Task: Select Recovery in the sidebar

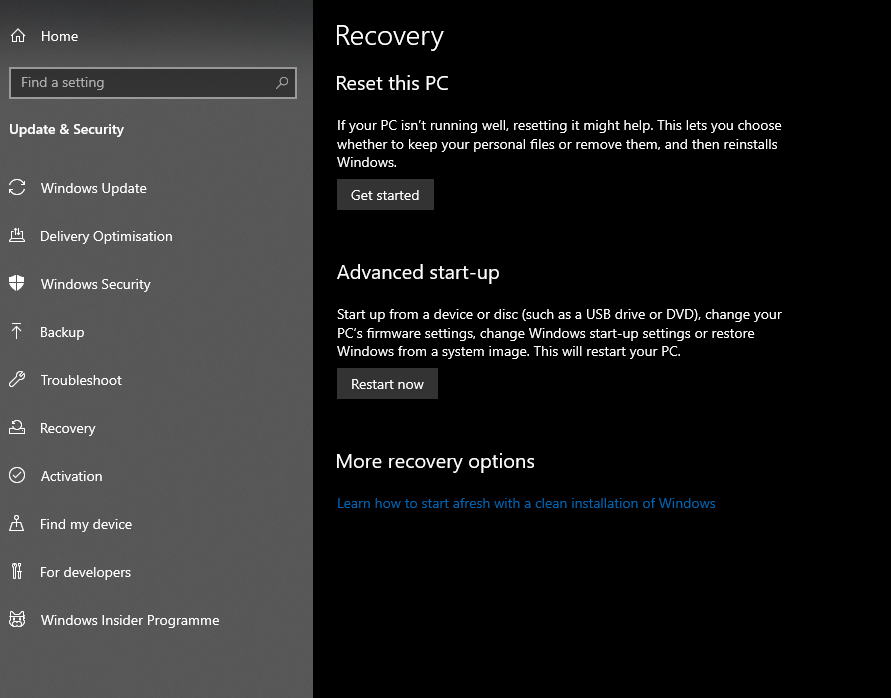Action: [x=68, y=428]
